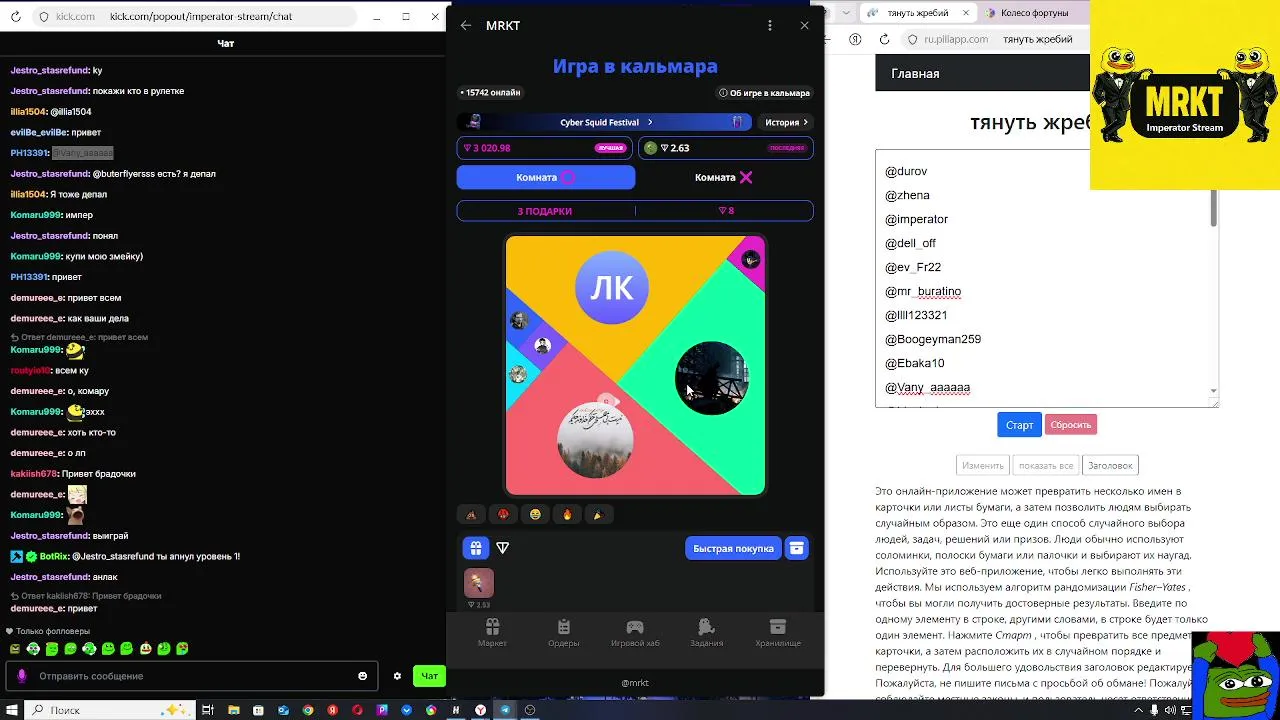Select the gift item priced 2.53
Viewport: 1280px width, 720px height.
click(478, 583)
